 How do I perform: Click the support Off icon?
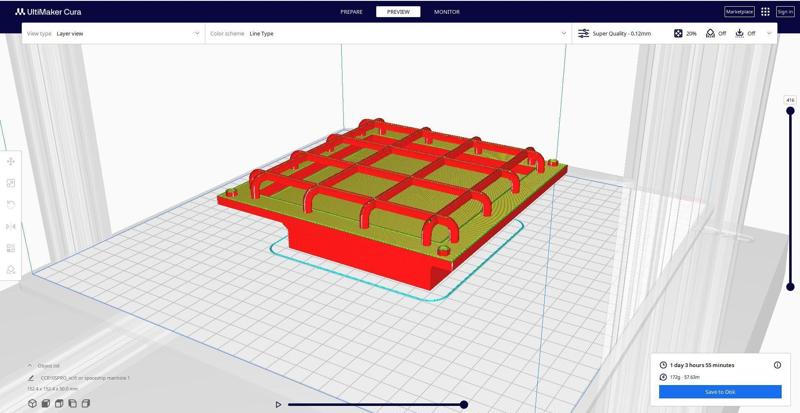point(710,34)
